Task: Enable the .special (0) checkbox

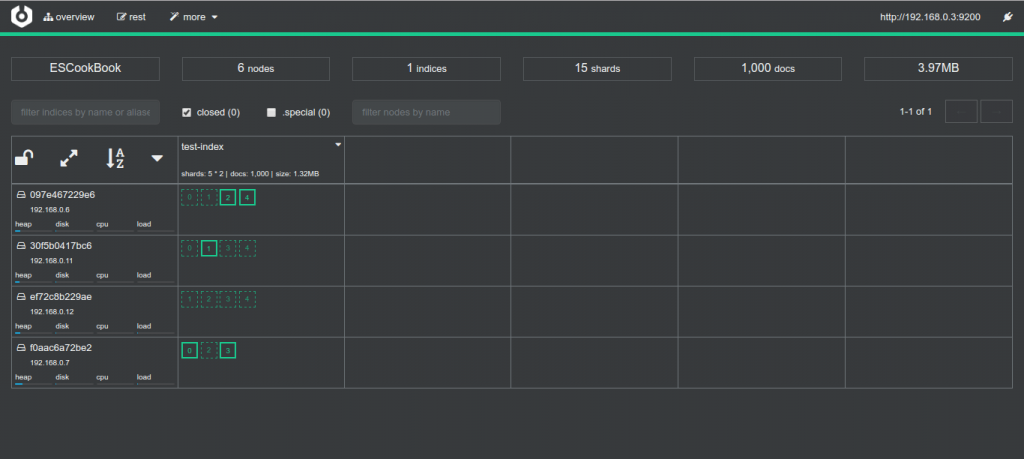Action: click(272, 112)
